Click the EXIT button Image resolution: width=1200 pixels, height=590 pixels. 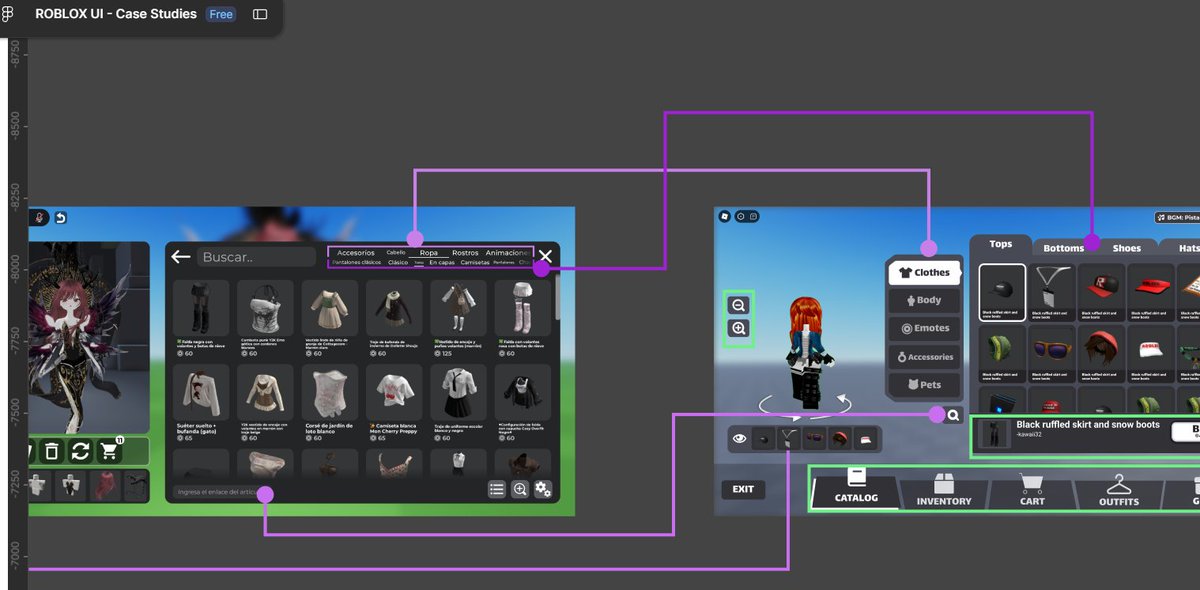coord(743,489)
